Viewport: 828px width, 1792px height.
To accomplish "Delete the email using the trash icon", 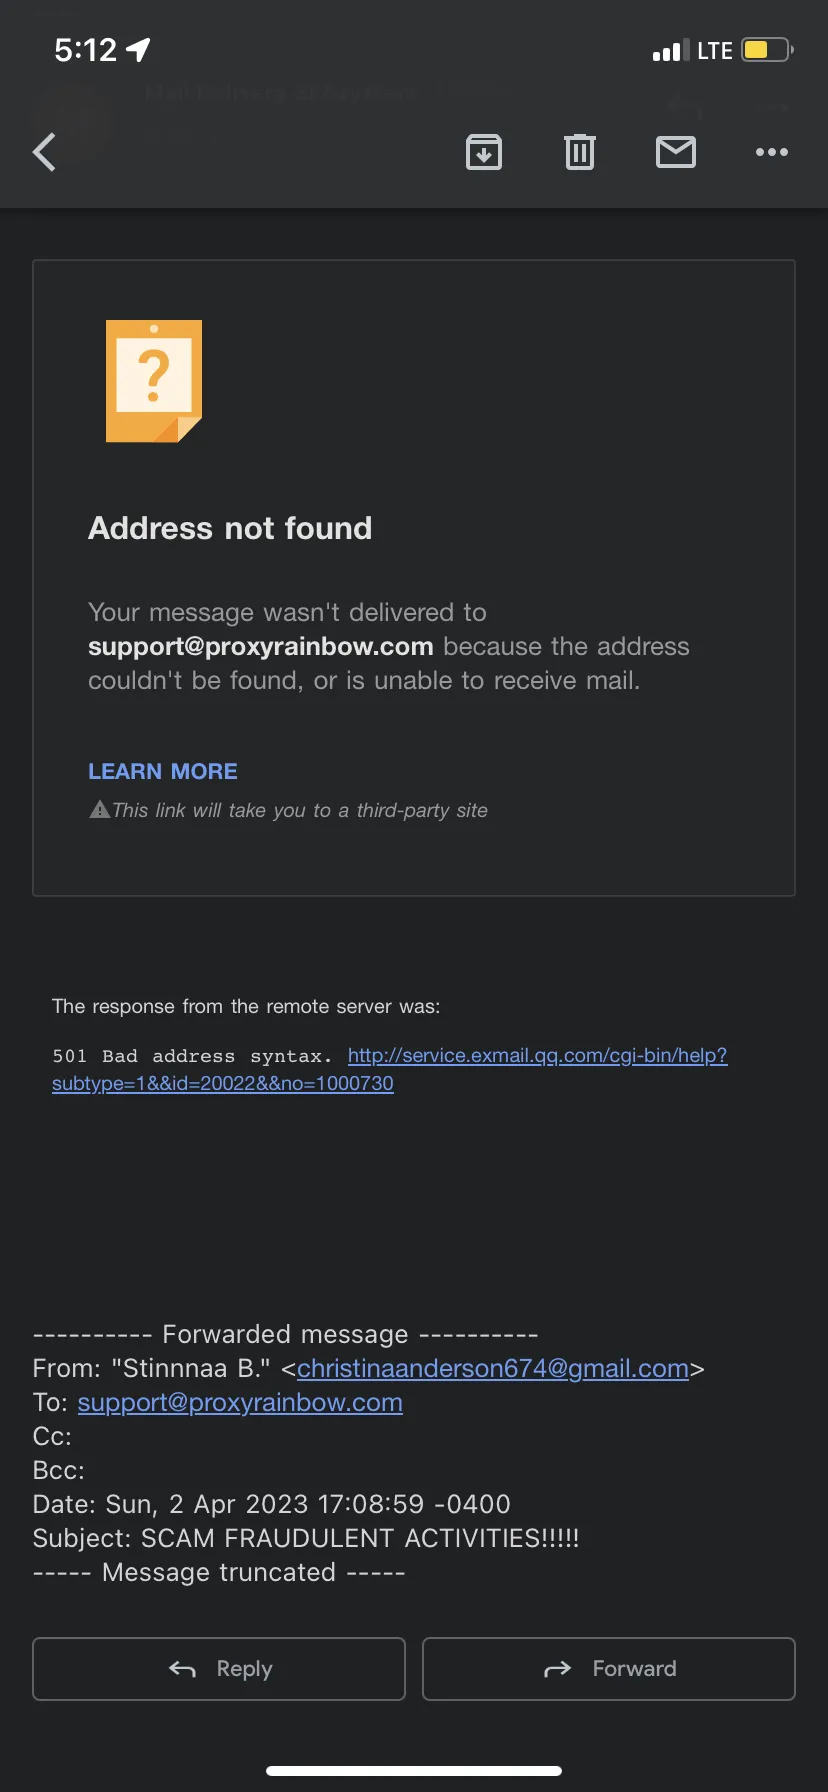I will 580,152.
